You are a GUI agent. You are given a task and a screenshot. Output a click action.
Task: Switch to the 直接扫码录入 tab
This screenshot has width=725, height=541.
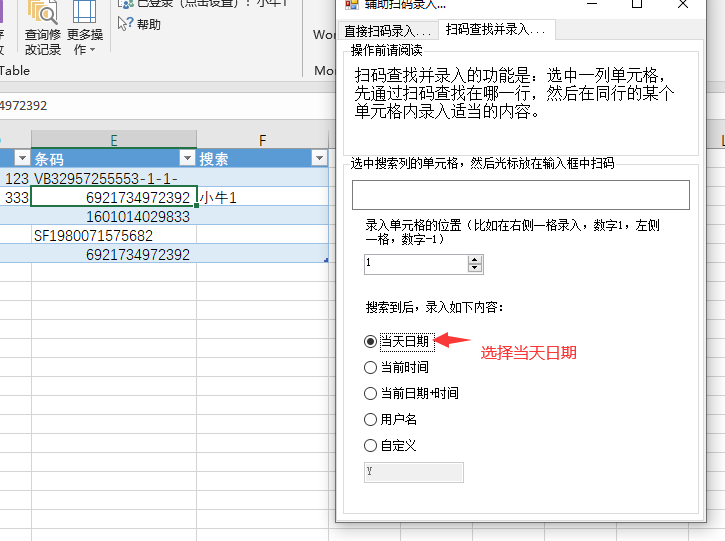point(387,30)
